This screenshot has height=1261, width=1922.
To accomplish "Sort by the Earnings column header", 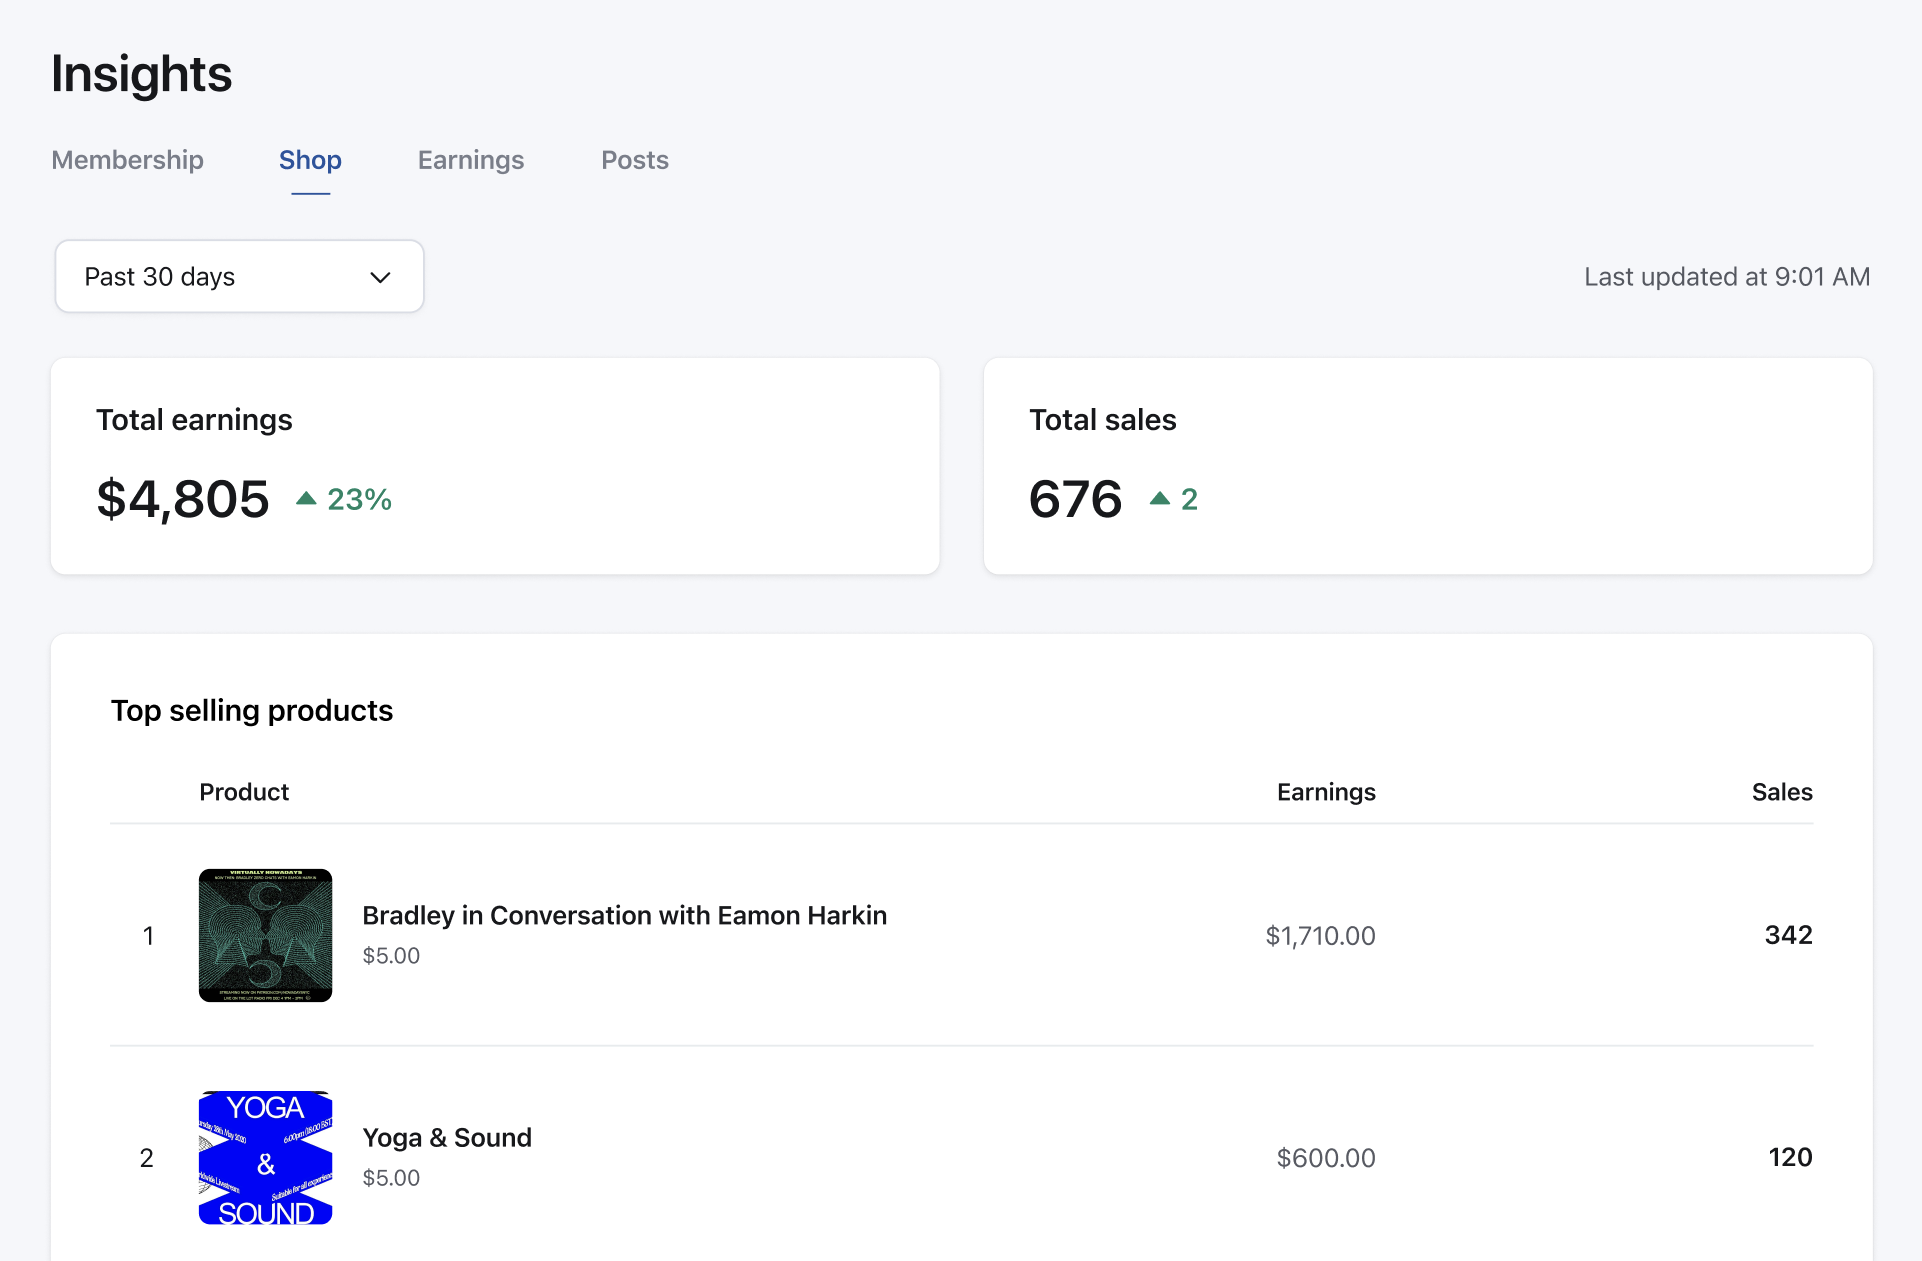I will pyautogui.click(x=1325, y=791).
